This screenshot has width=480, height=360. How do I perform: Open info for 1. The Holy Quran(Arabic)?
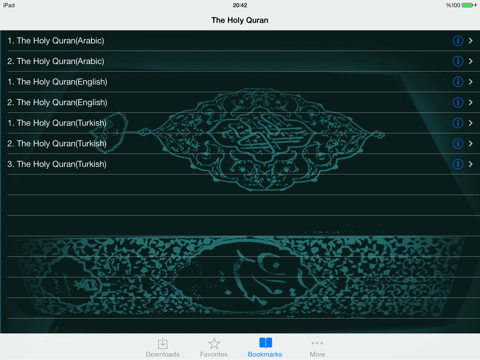(x=458, y=41)
